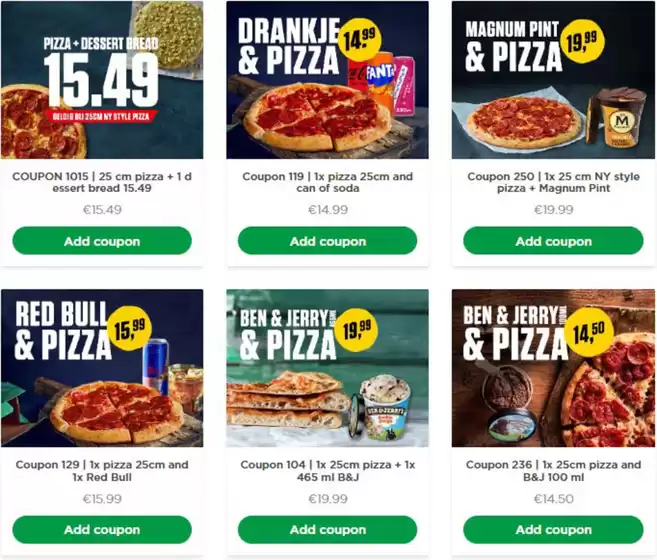Click the Coupon 119 title text
657x560 pixels.
[328, 182]
